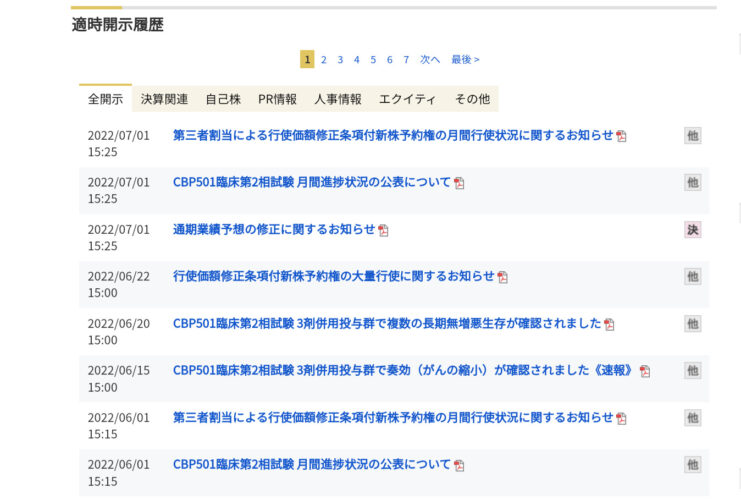Go to page 7
This screenshot has height=500, width=741.
tap(406, 60)
